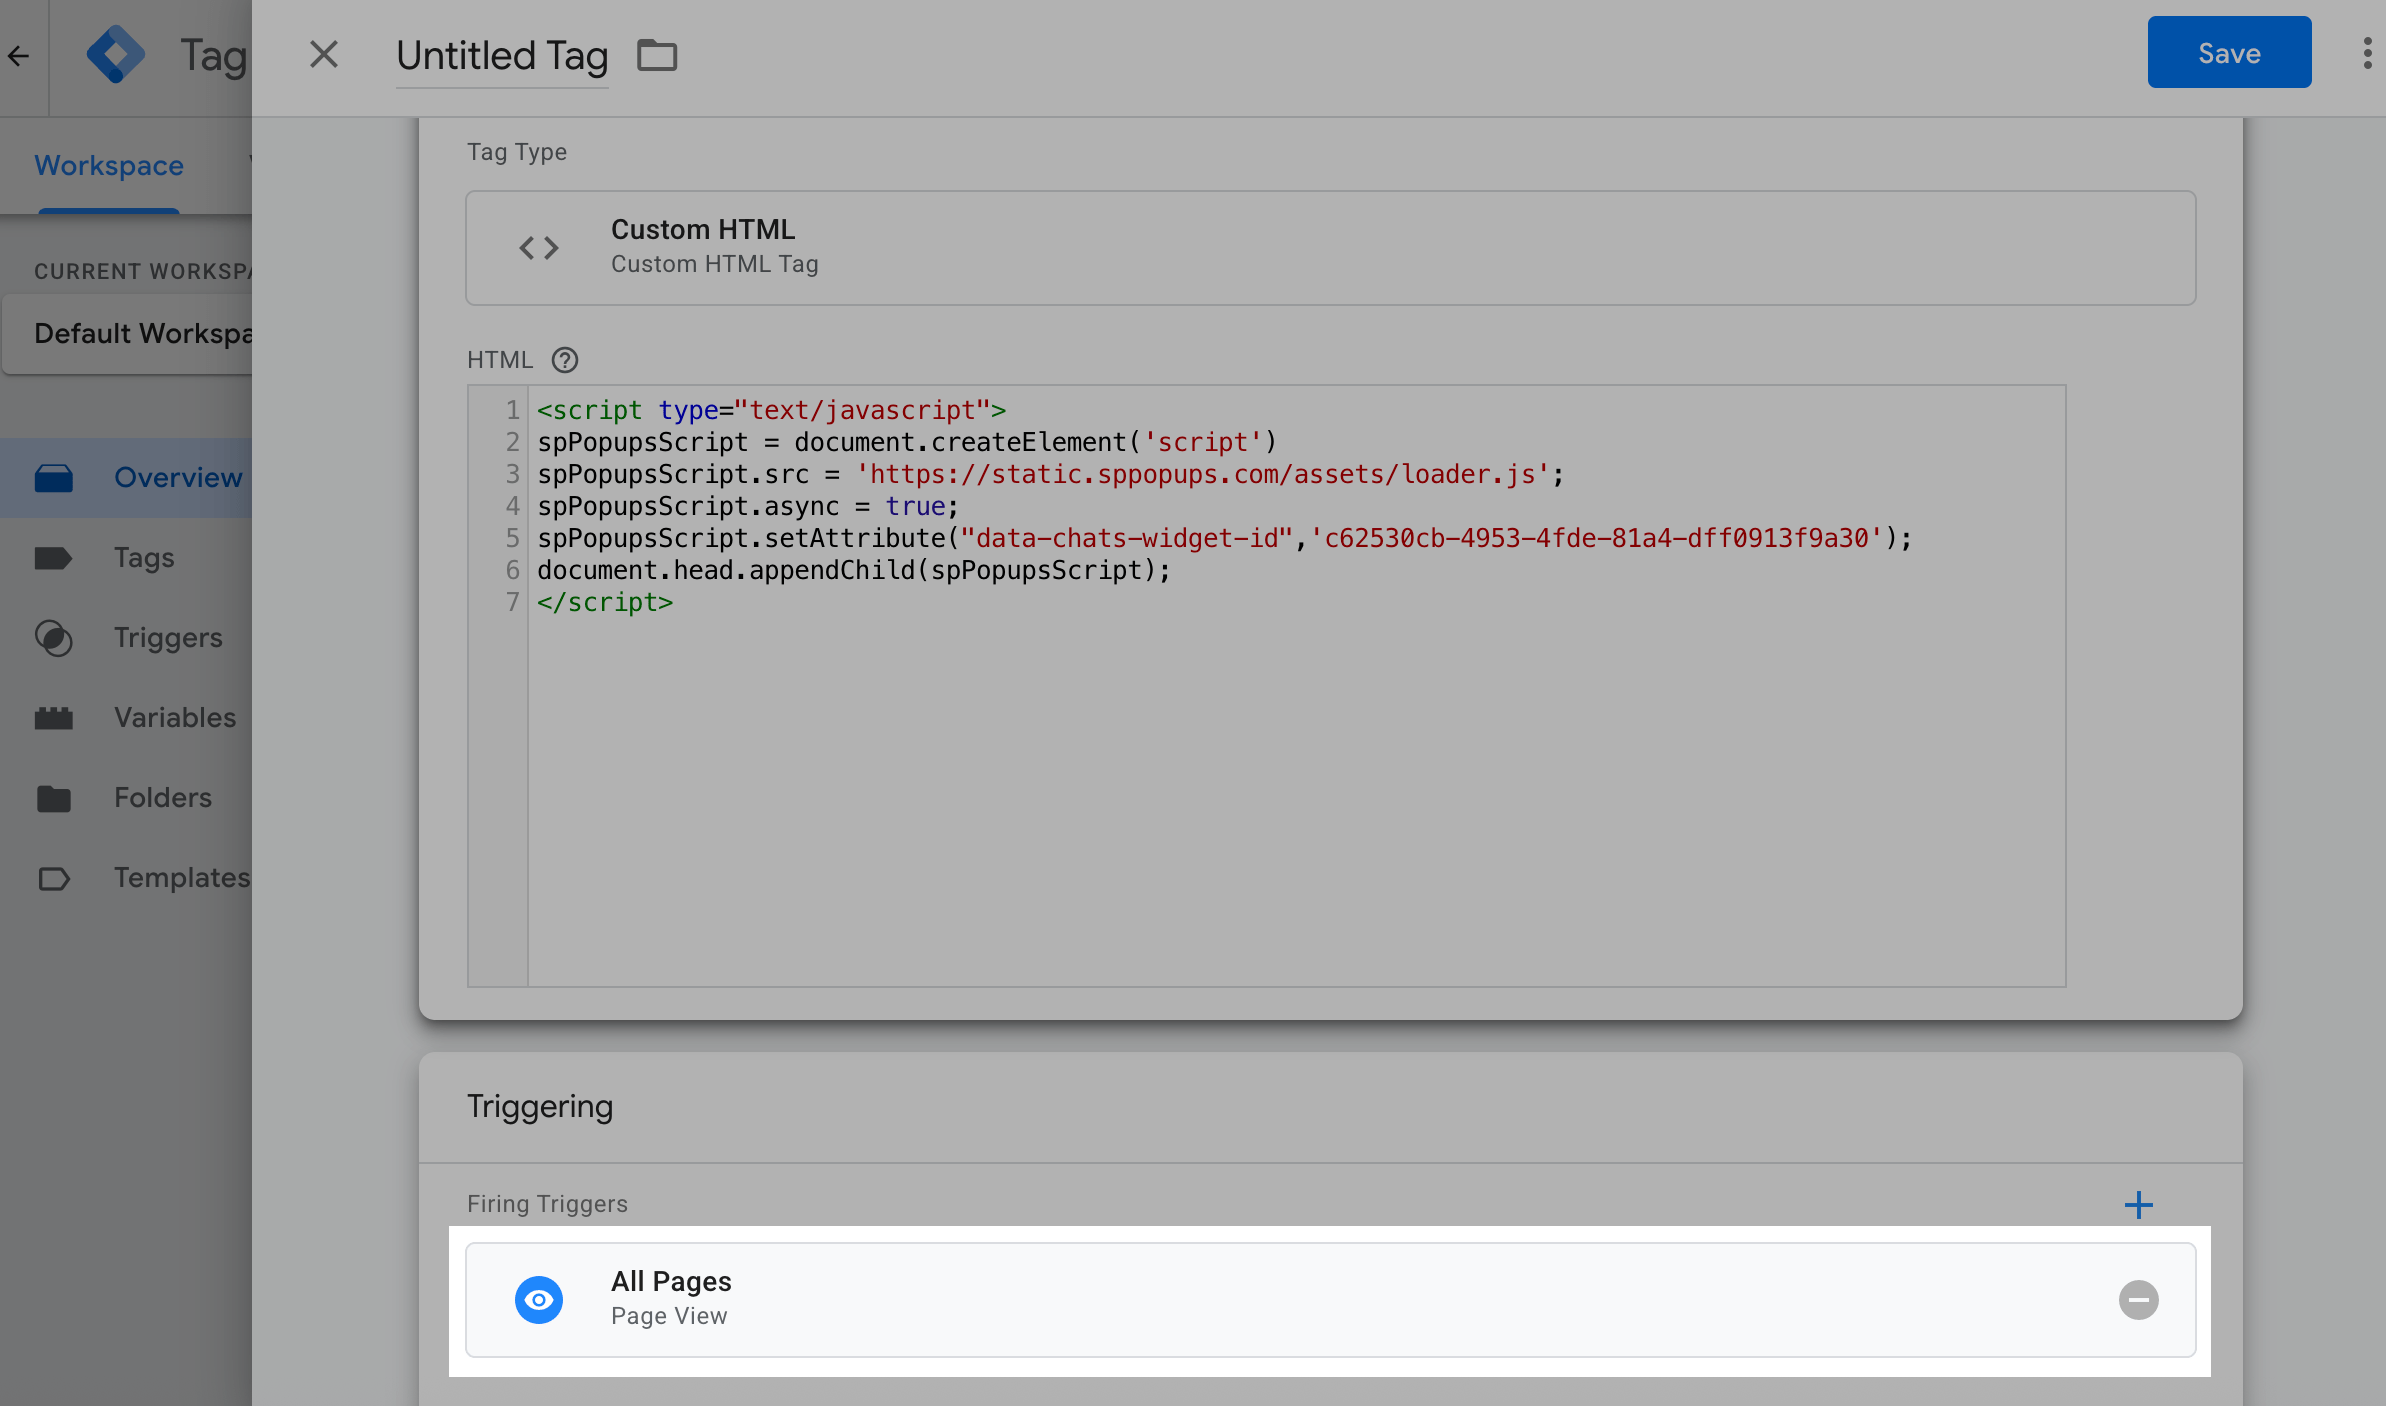Click the HTML help question mark icon
2386x1406 pixels.
tap(565, 360)
